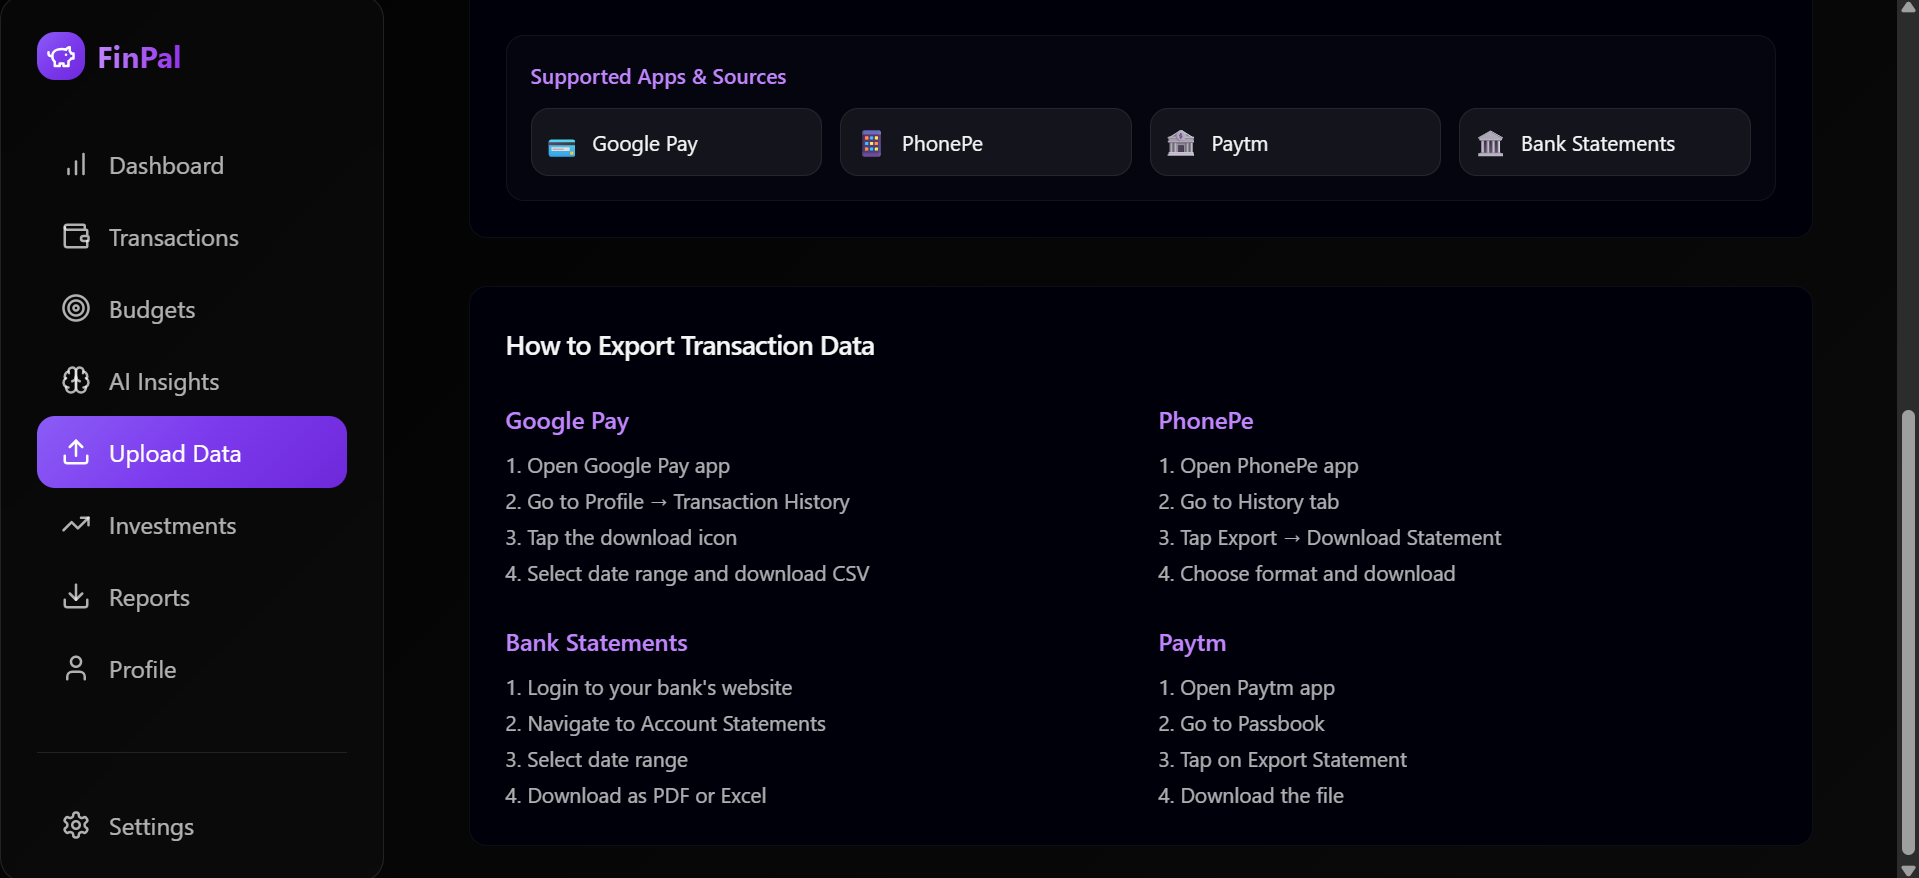This screenshot has height=878, width=1919.
Task: Click 'Navigate to Account Statements' step
Action: tap(666, 724)
